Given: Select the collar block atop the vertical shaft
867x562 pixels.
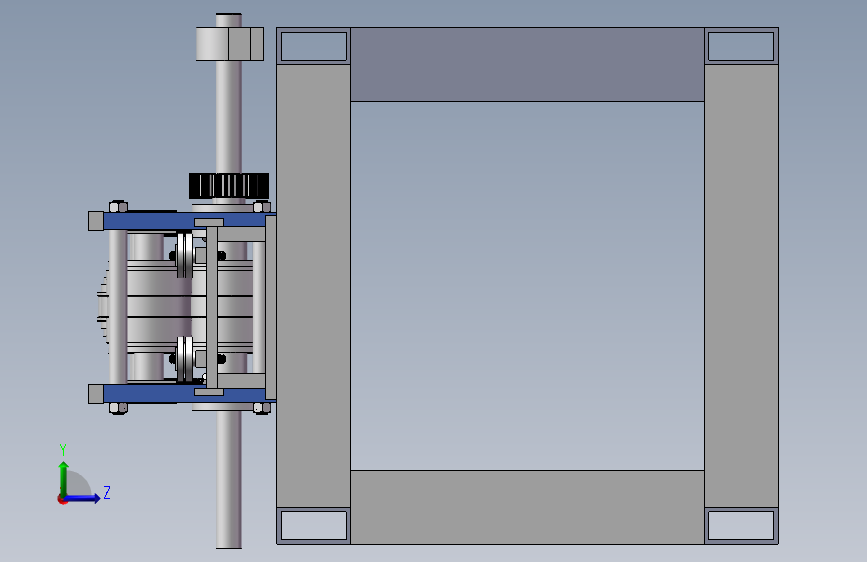Looking at the screenshot, I should click(x=229, y=44).
